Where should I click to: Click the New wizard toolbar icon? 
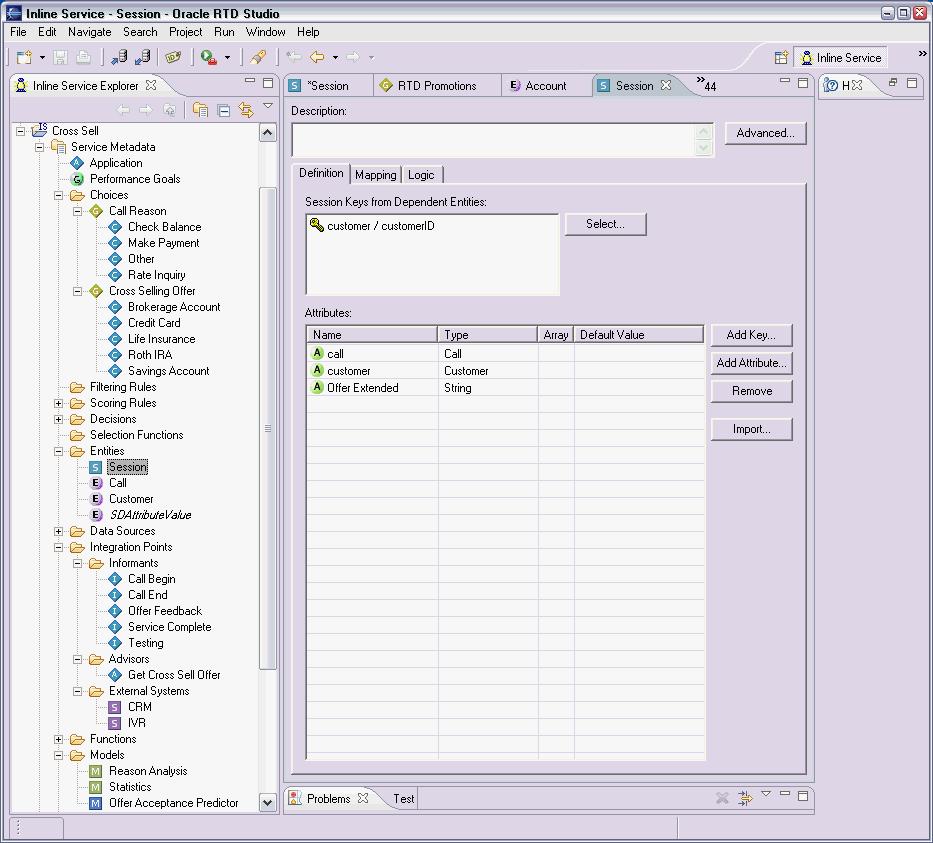[x=24, y=57]
